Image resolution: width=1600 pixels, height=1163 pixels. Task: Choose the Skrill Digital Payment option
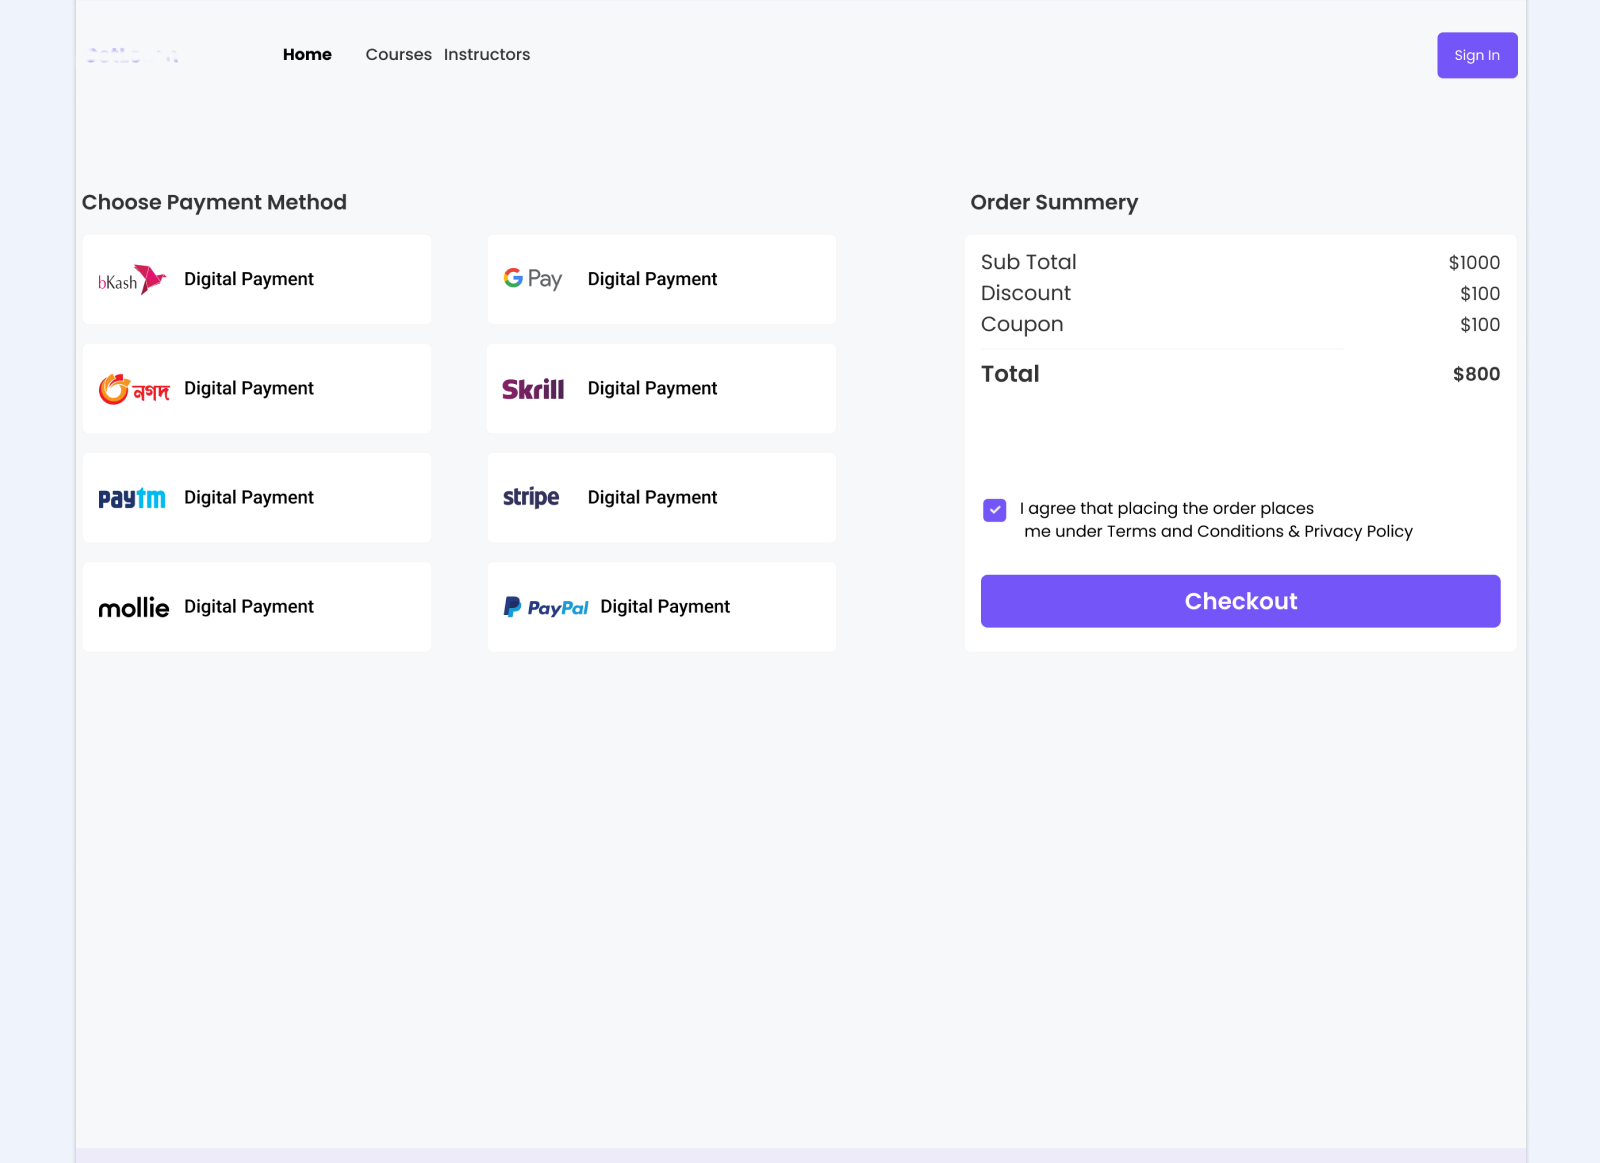[x=661, y=388]
